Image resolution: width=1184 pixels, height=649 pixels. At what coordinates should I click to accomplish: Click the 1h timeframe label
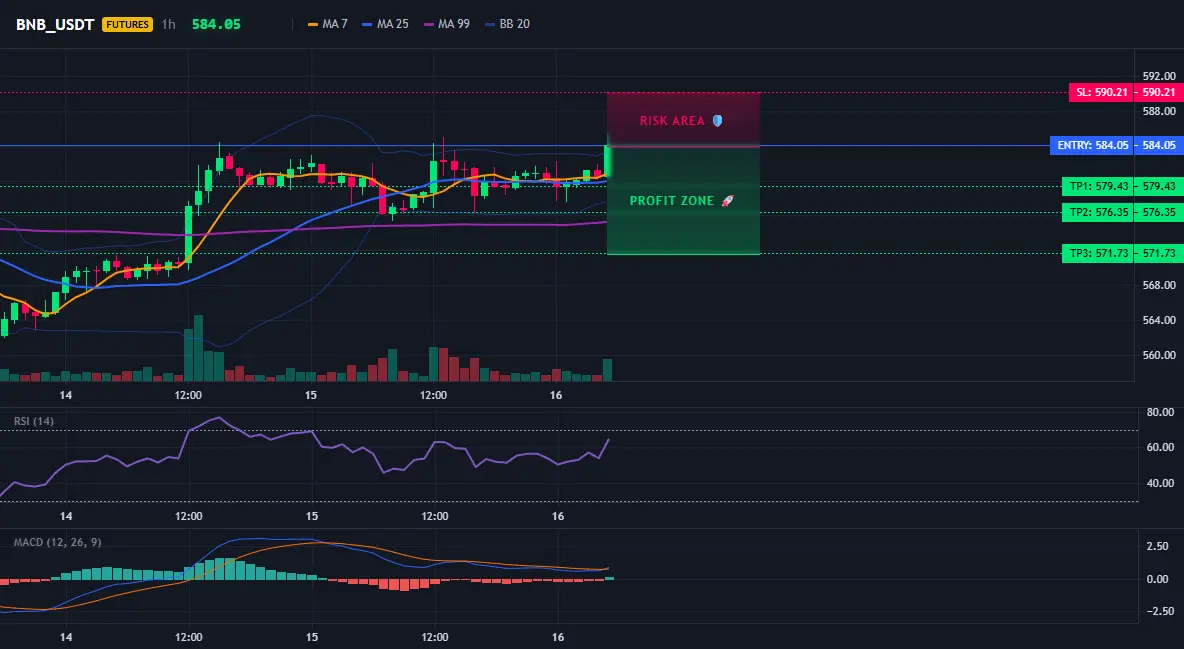click(168, 24)
